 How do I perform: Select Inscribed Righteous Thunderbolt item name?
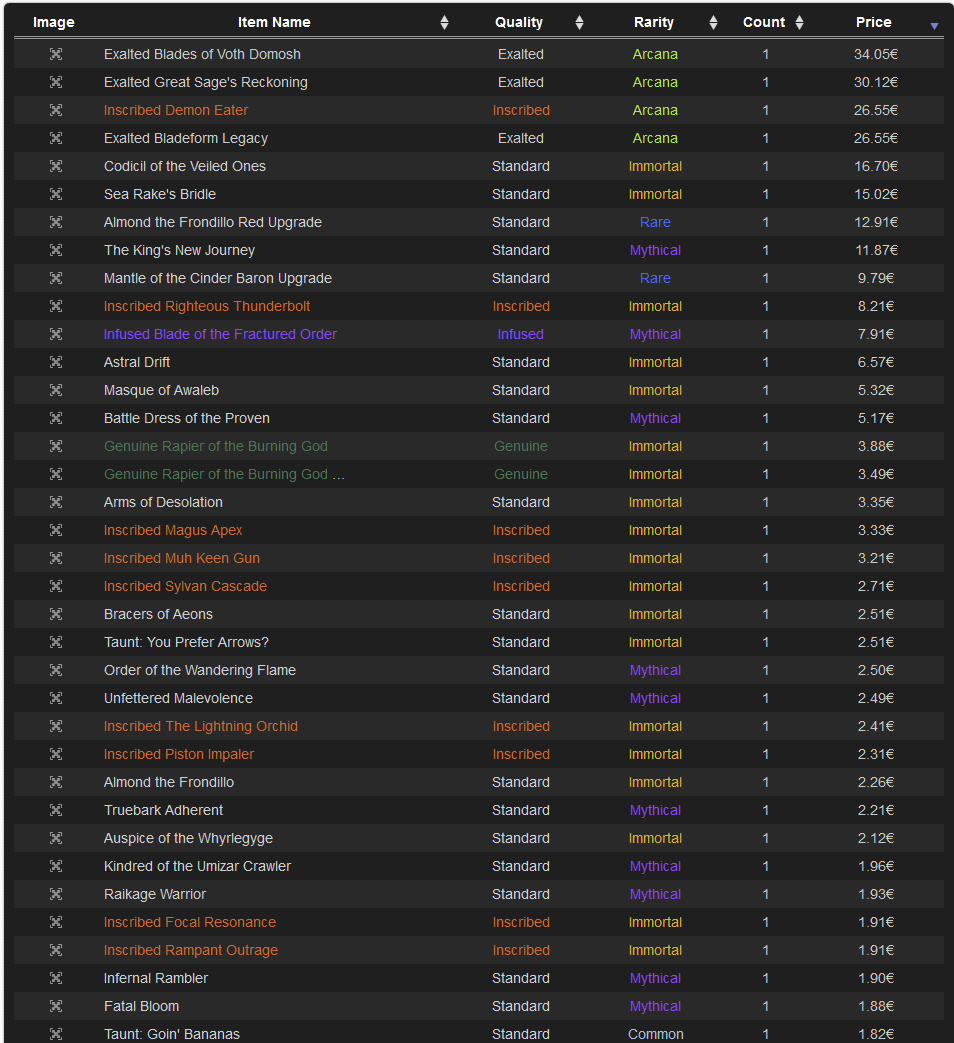point(207,306)
